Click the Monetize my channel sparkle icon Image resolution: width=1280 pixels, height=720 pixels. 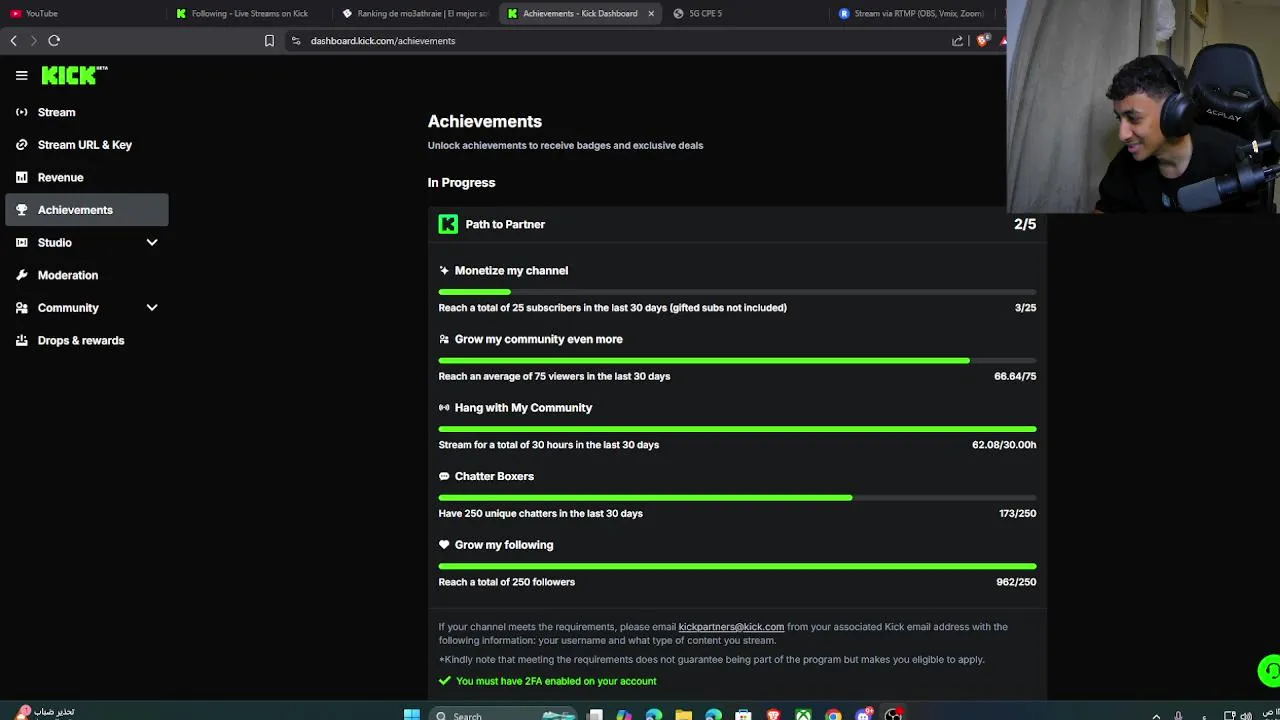pos(444,270)
